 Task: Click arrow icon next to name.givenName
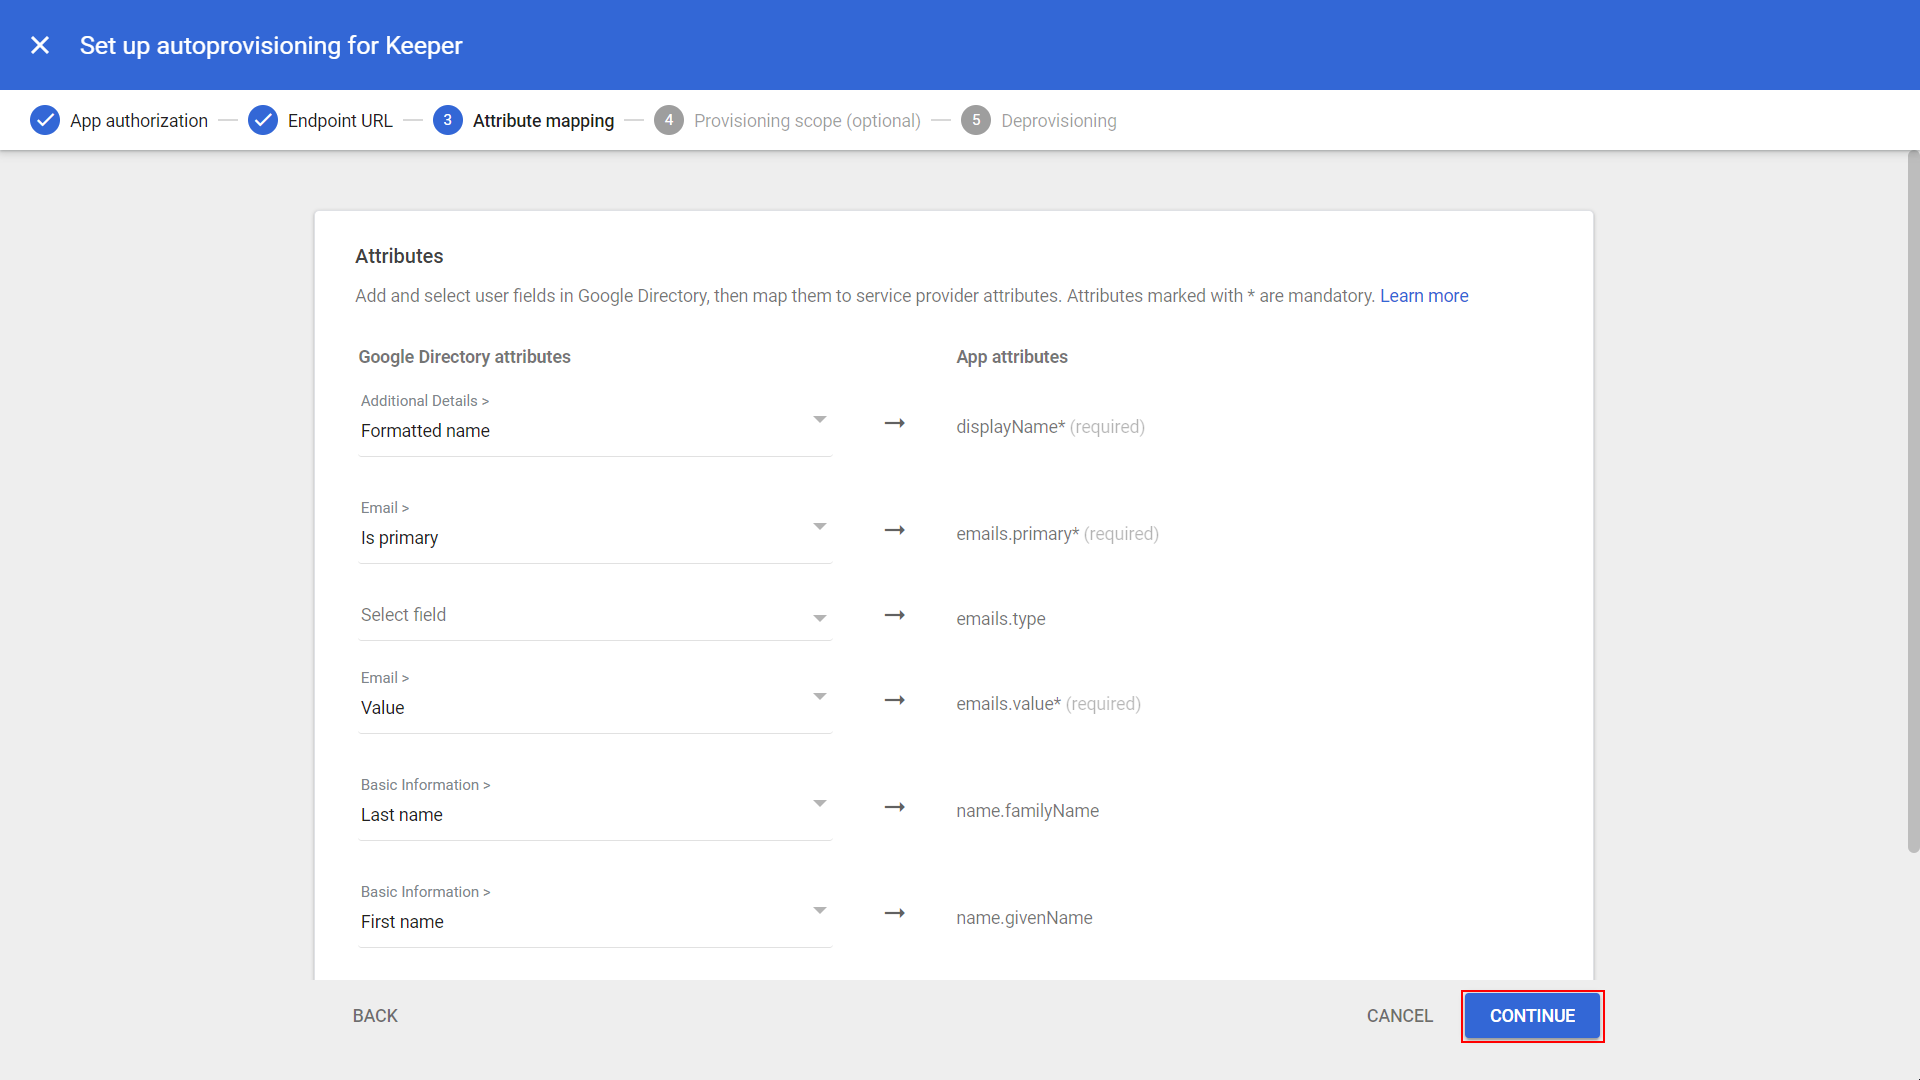point(895,914)
